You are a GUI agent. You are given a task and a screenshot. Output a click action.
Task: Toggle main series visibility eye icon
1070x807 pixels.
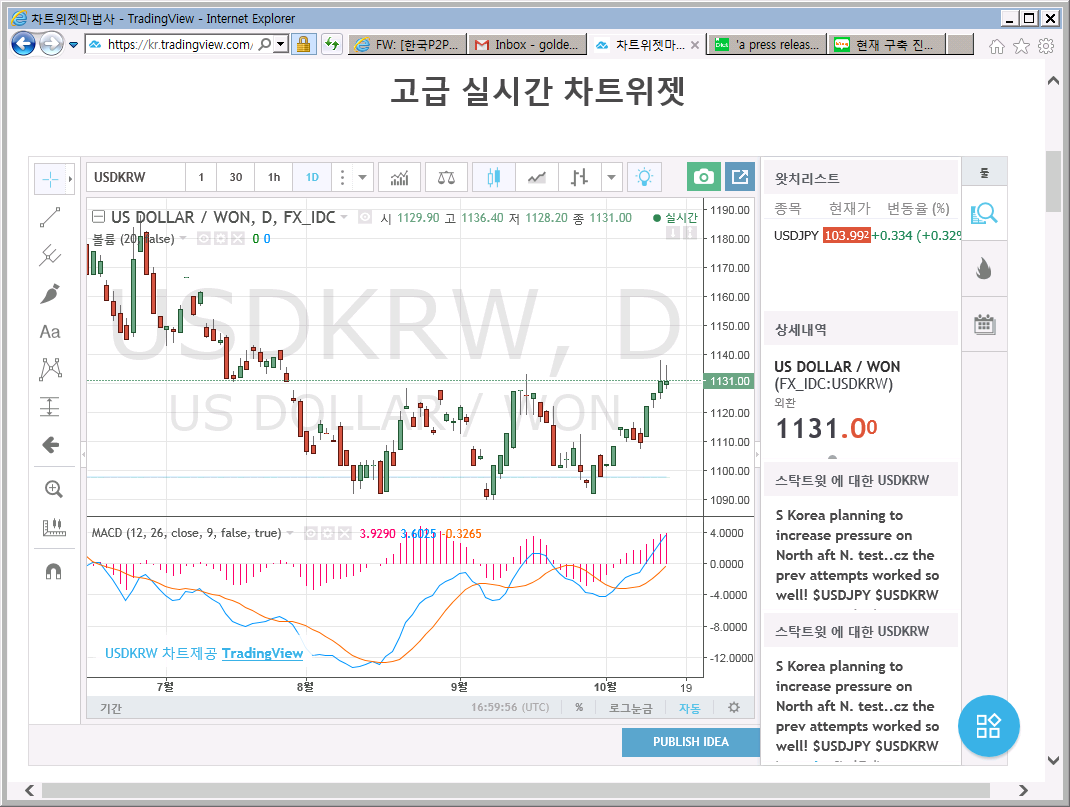click(365, 218)
